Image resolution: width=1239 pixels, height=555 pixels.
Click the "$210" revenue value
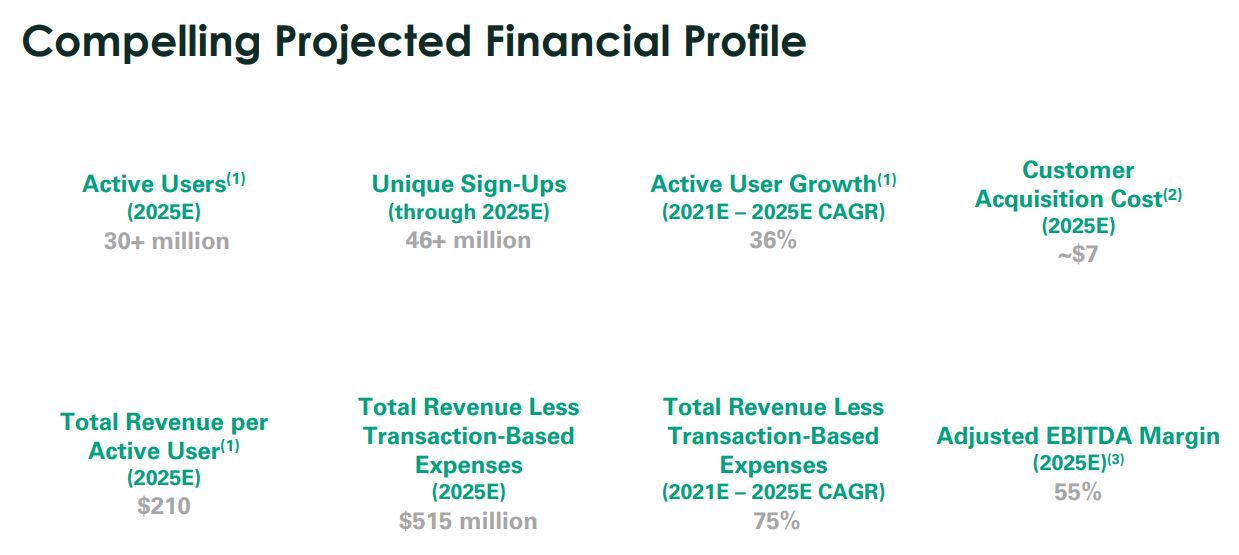(164, 506)
